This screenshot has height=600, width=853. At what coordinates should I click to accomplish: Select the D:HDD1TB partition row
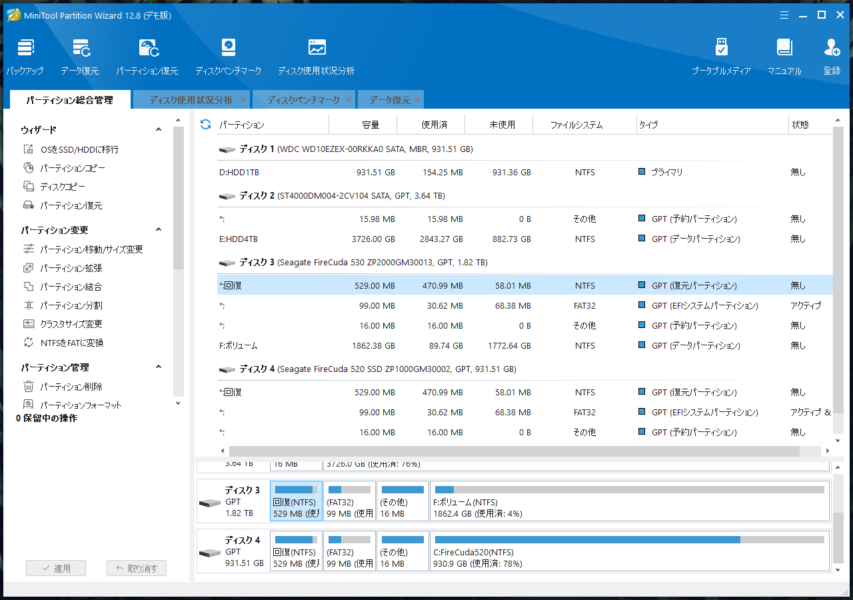click(524, 172)
